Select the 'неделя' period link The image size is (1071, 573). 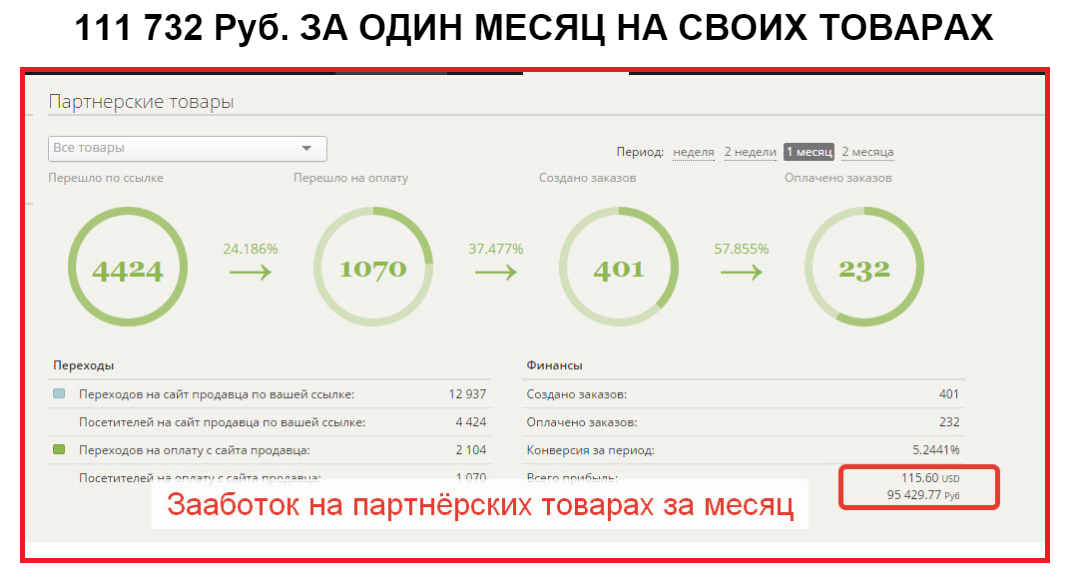pos(693,152)
